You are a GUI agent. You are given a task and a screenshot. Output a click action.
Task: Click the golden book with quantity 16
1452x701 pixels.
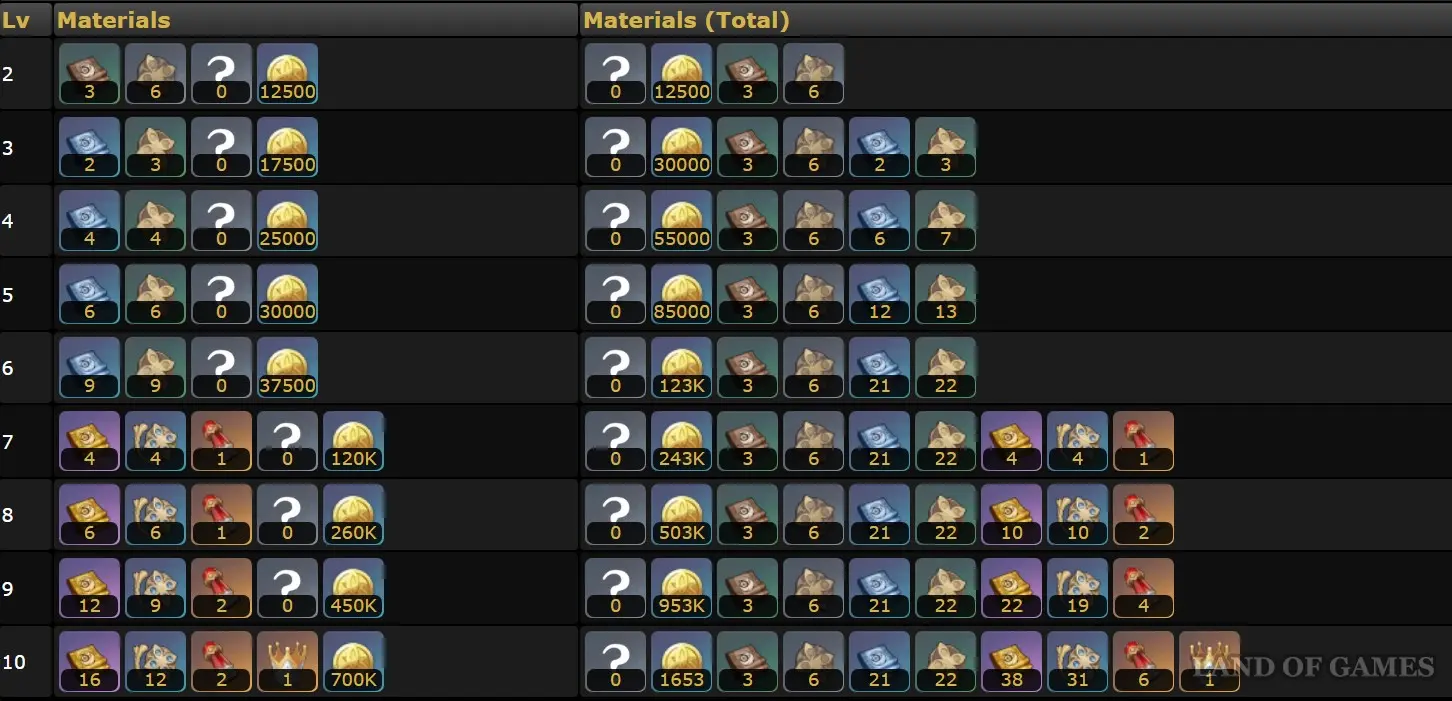[x=90, y=661]
